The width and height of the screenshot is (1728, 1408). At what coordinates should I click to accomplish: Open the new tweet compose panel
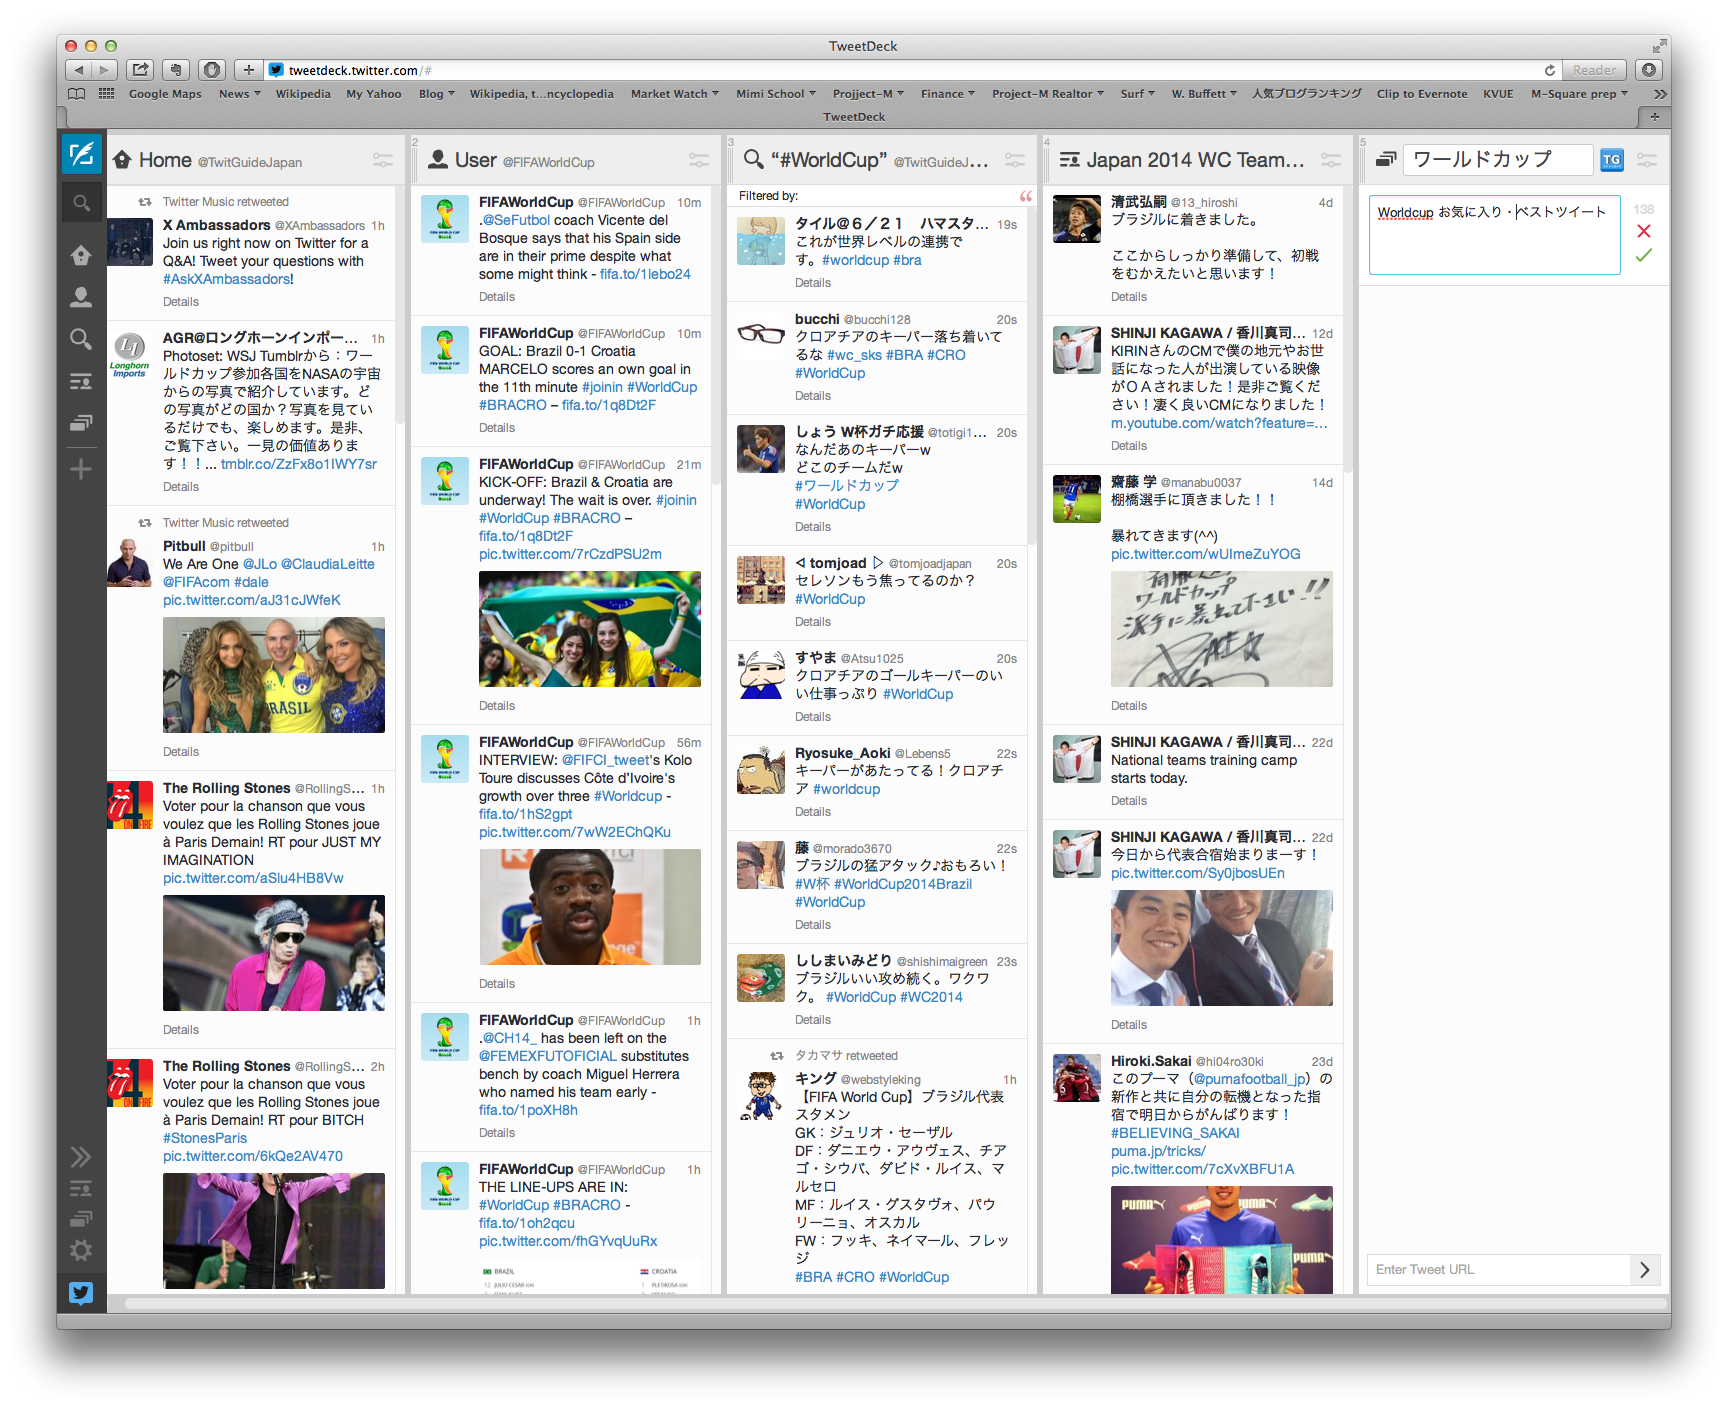(x=81, y=155)
